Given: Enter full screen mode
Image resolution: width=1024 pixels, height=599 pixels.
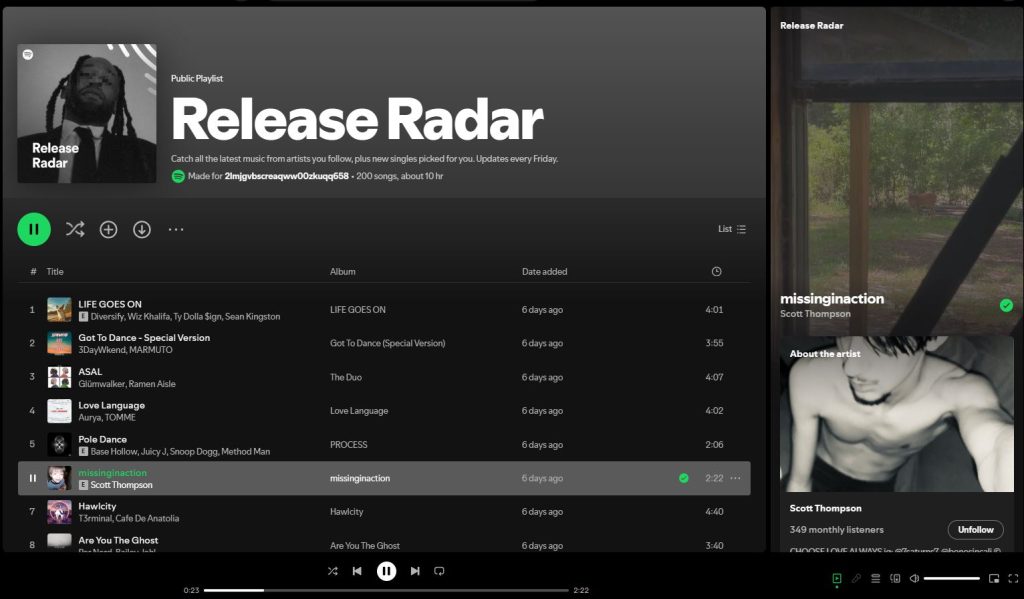Looking at the screenshot, I should tap(1014, 578).
